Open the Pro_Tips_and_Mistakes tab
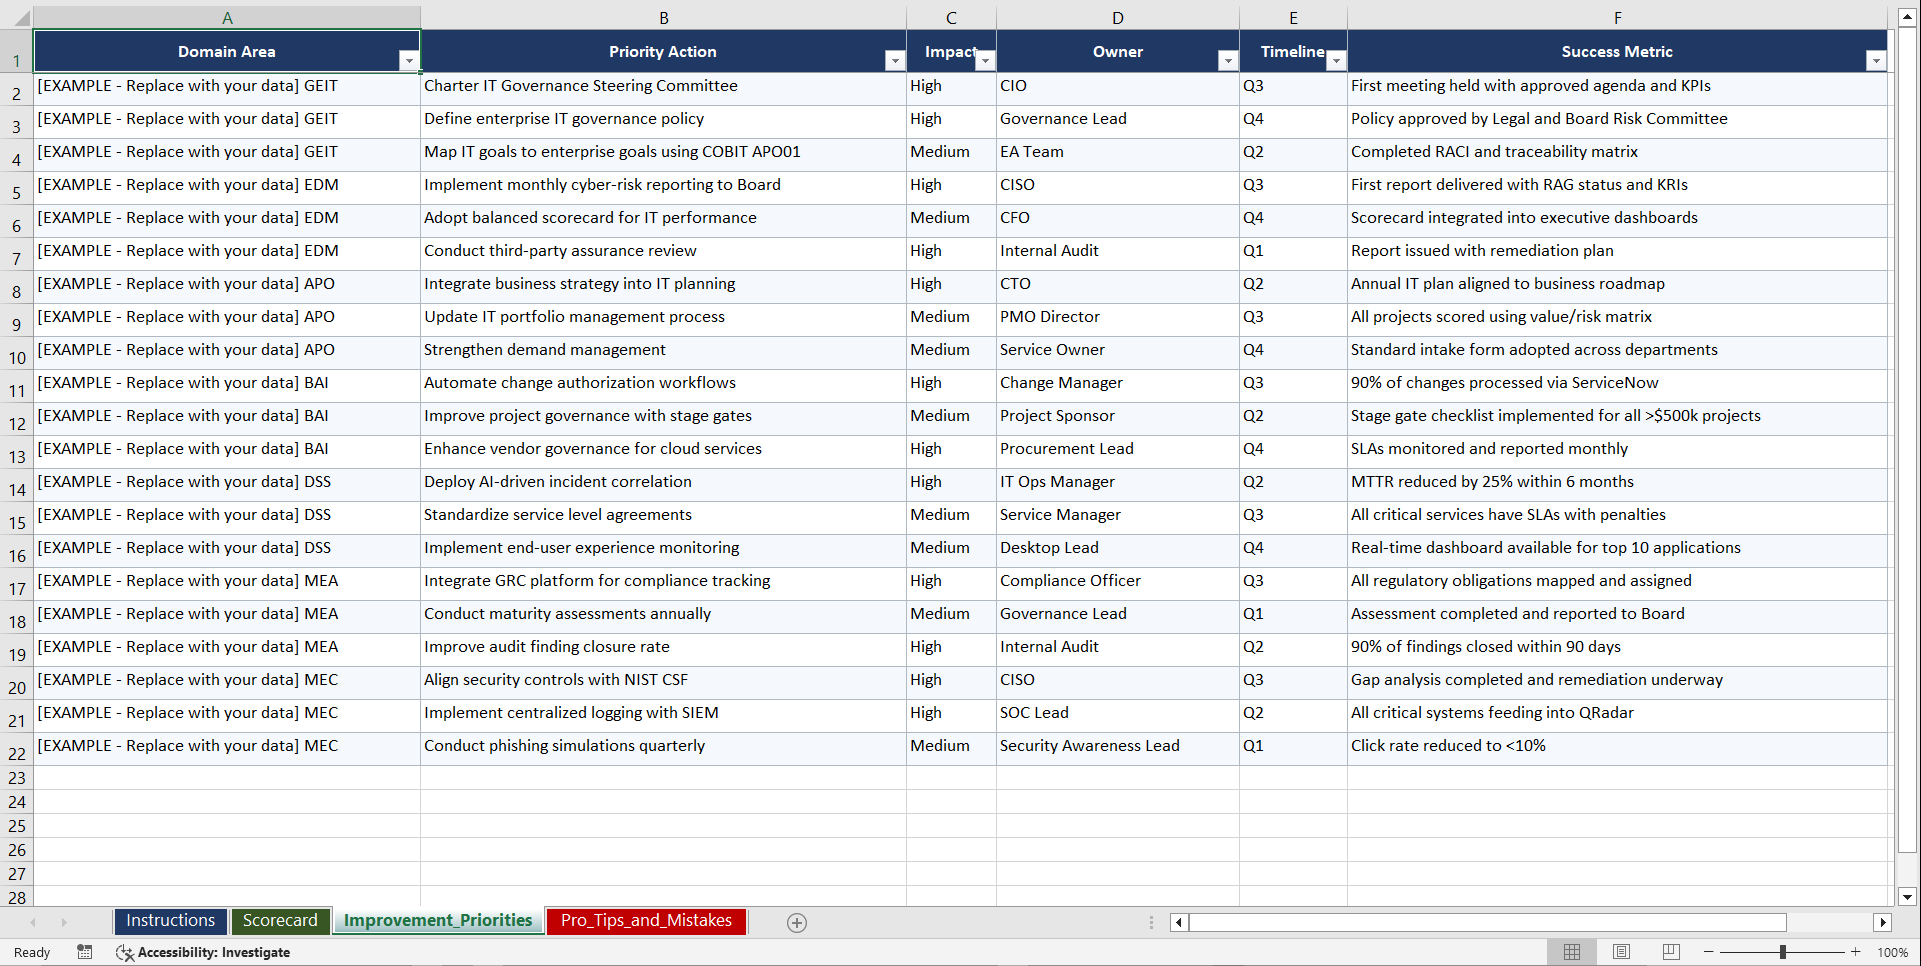This screenshot has width=1921, height=966. point(646,921)
